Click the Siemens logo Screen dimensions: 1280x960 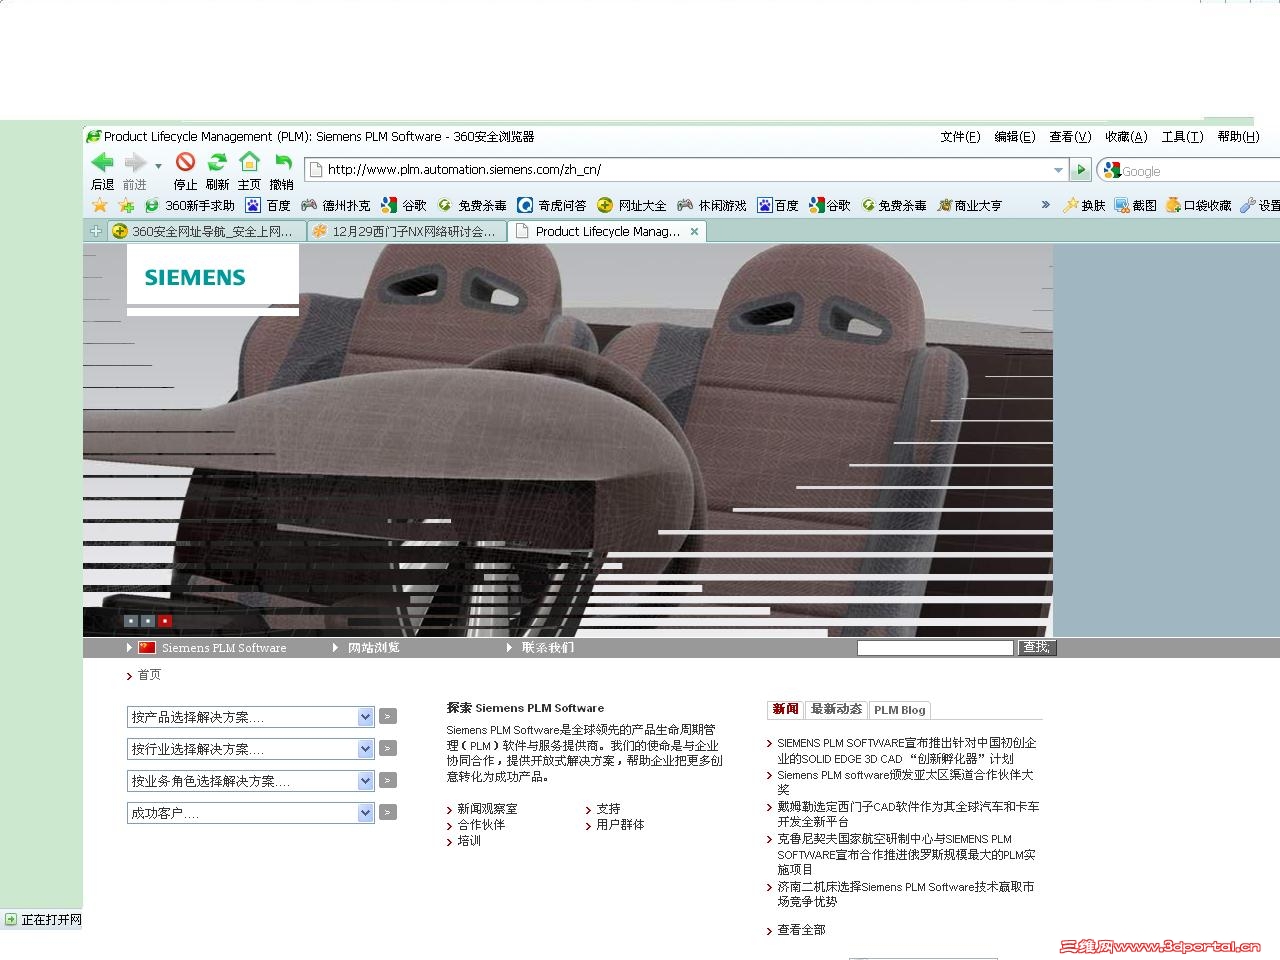coord(195,277)
